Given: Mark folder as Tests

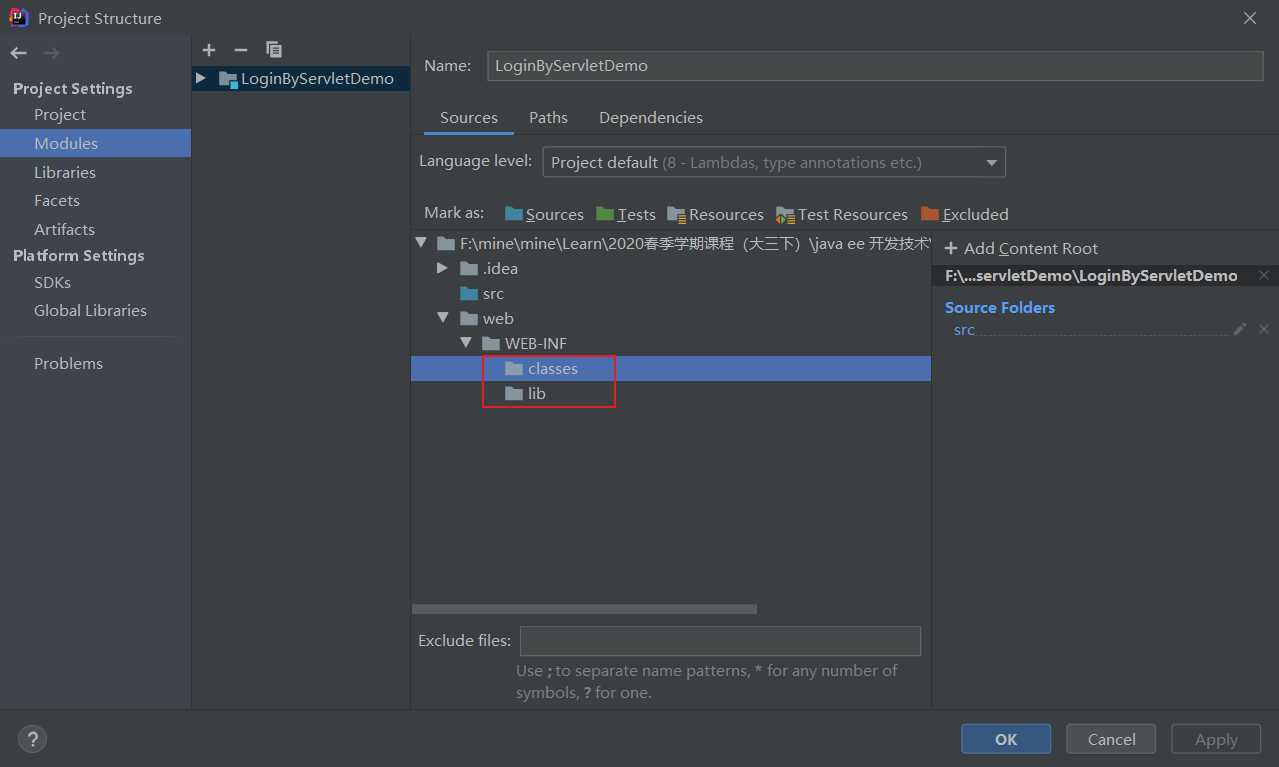Looking at the screenshot, I should point(626,214).
